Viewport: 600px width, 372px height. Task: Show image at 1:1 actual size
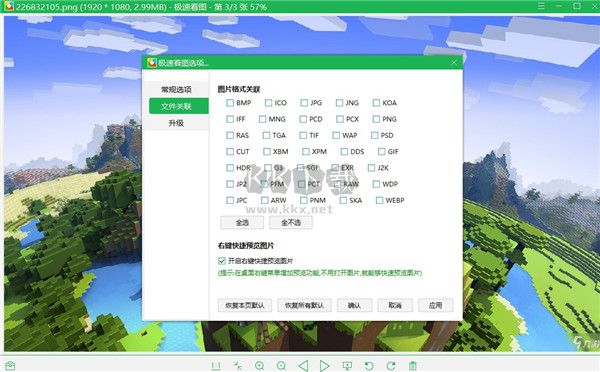tap(216, 366)
